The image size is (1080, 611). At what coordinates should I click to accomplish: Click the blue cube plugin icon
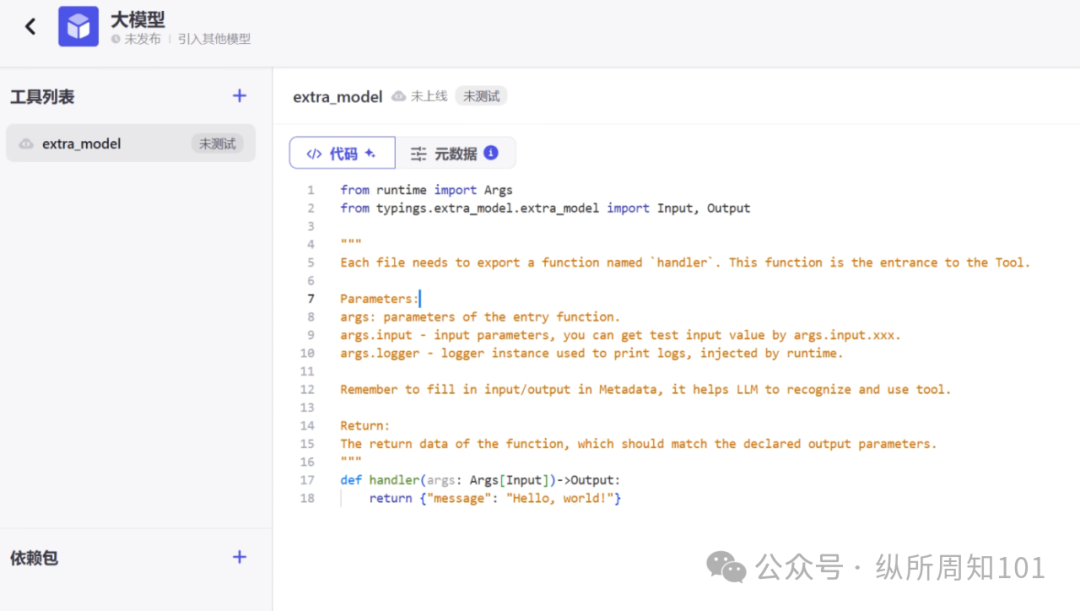coord(78,27)
